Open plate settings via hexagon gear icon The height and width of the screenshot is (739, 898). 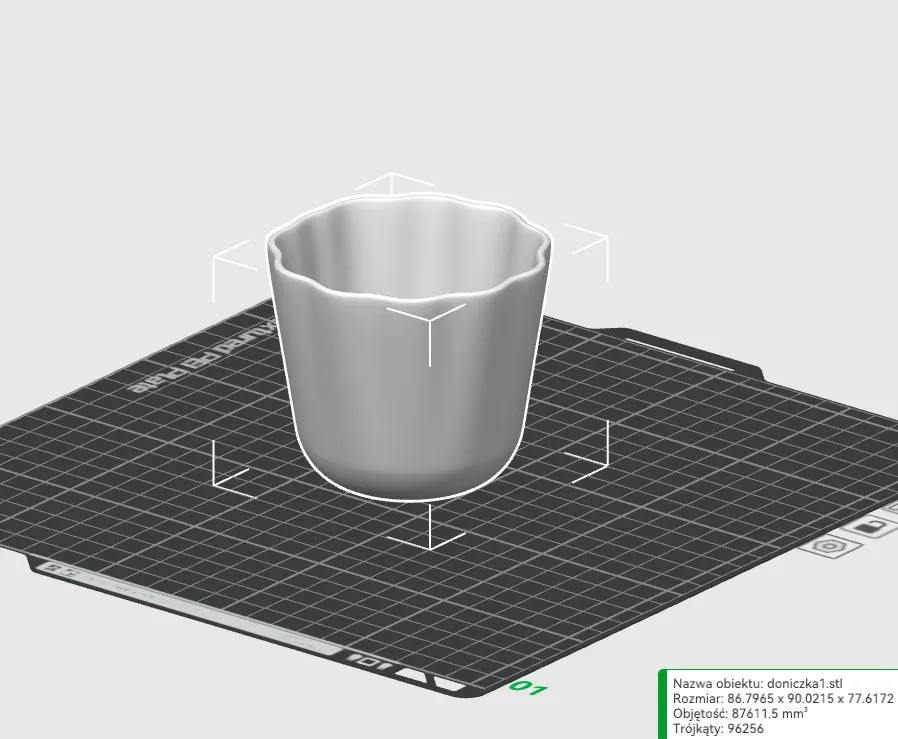click(x=829, y=547)
